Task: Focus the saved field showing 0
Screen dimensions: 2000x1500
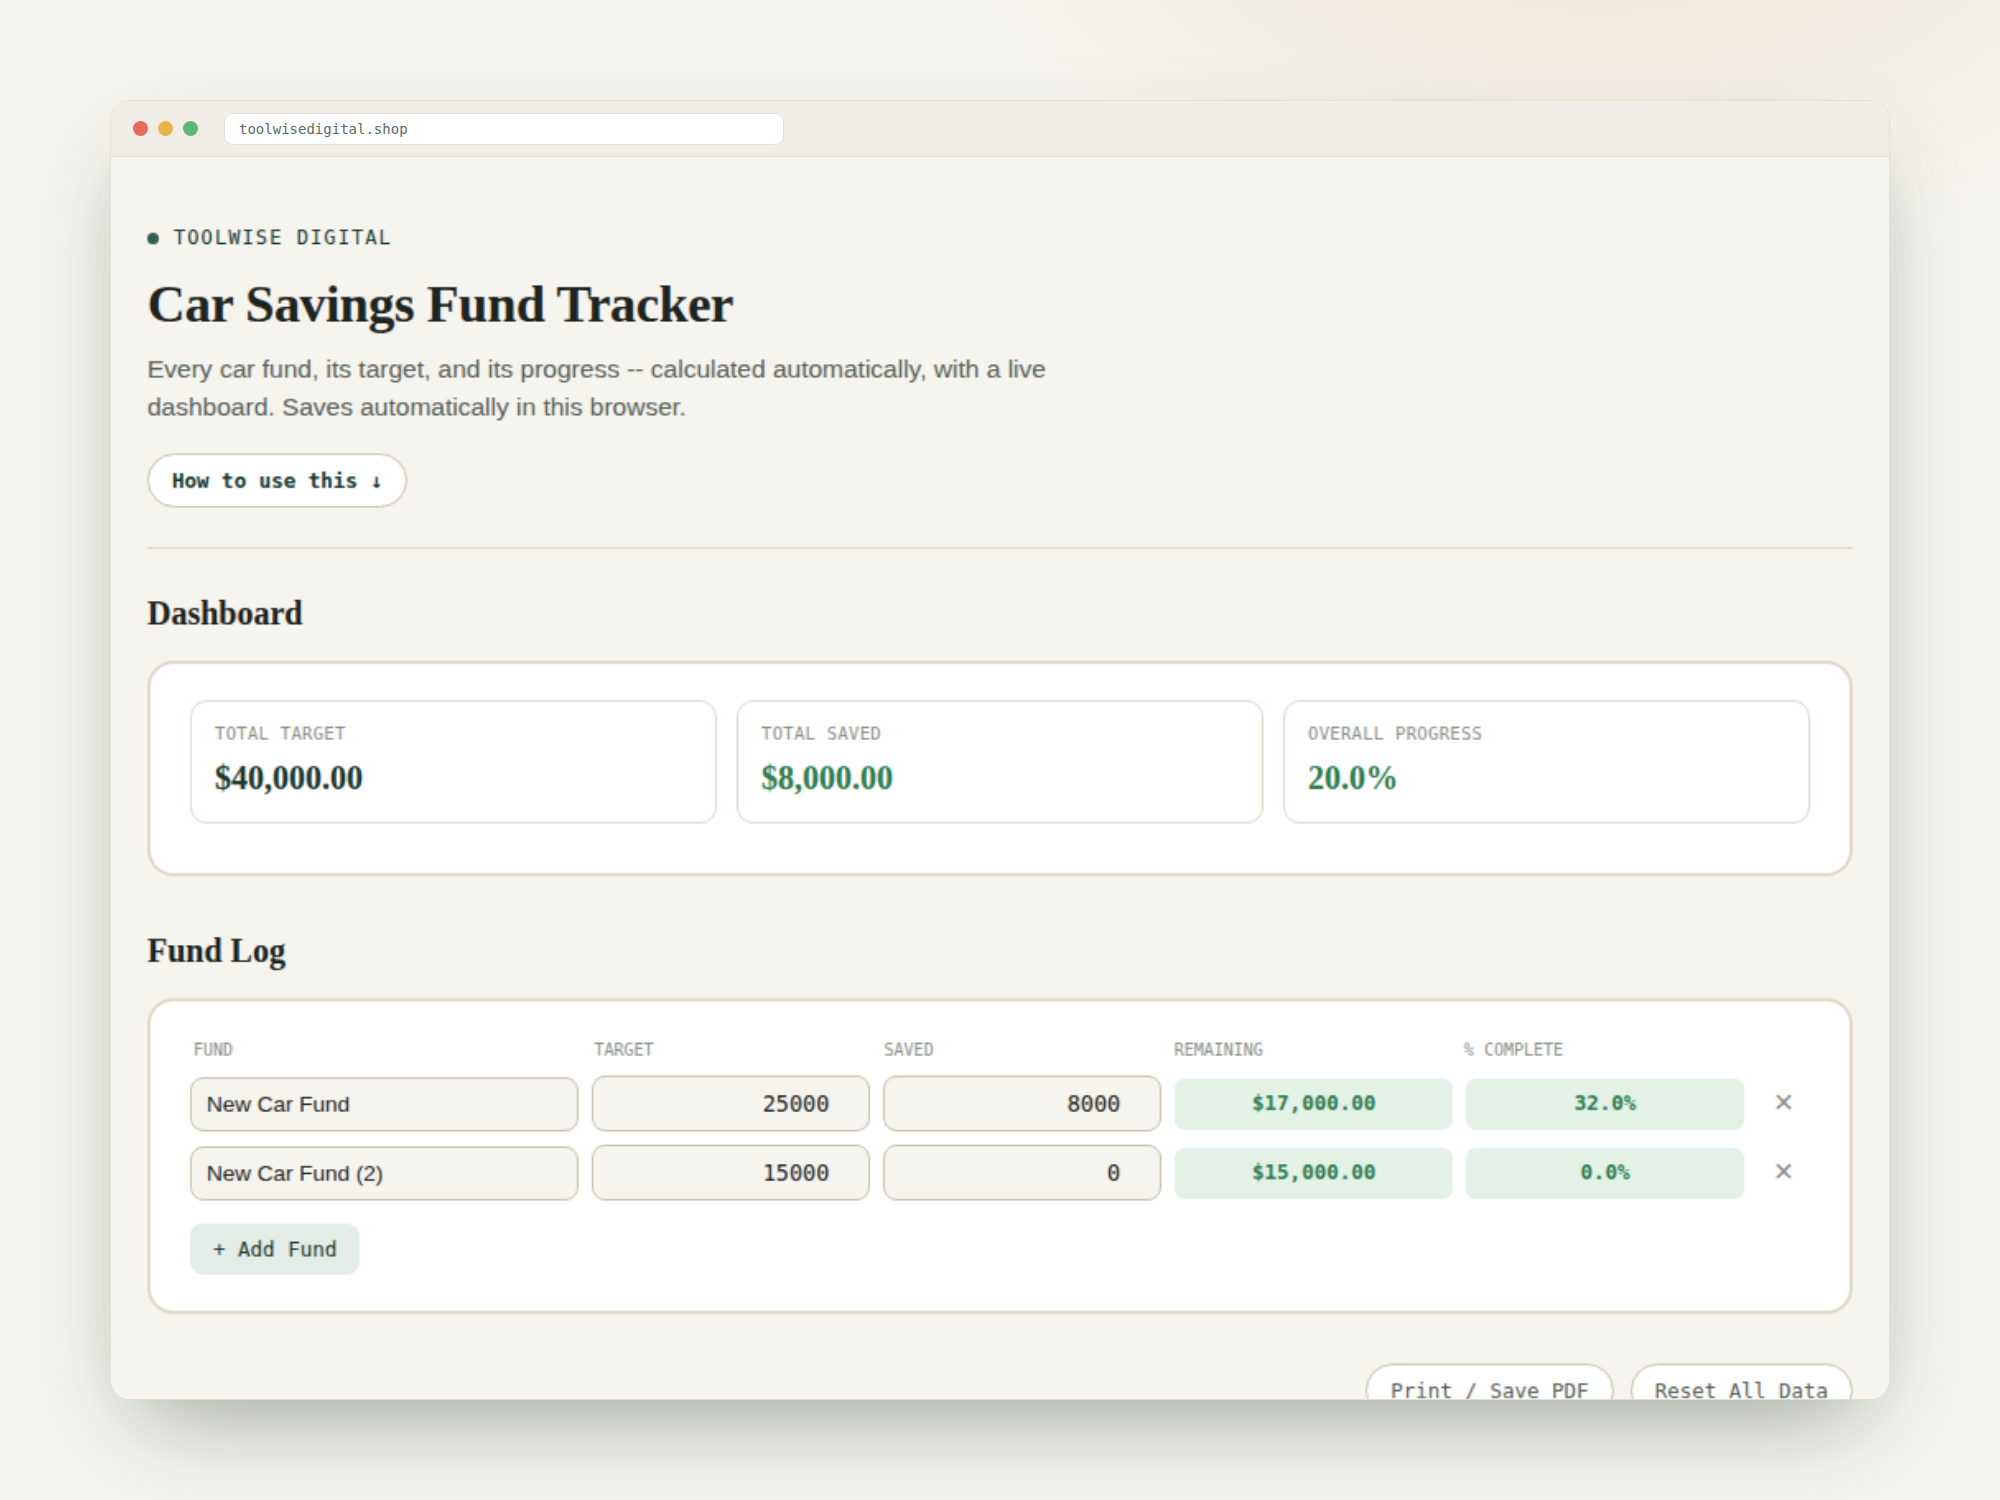Action: click(x=1022, y=1173)
